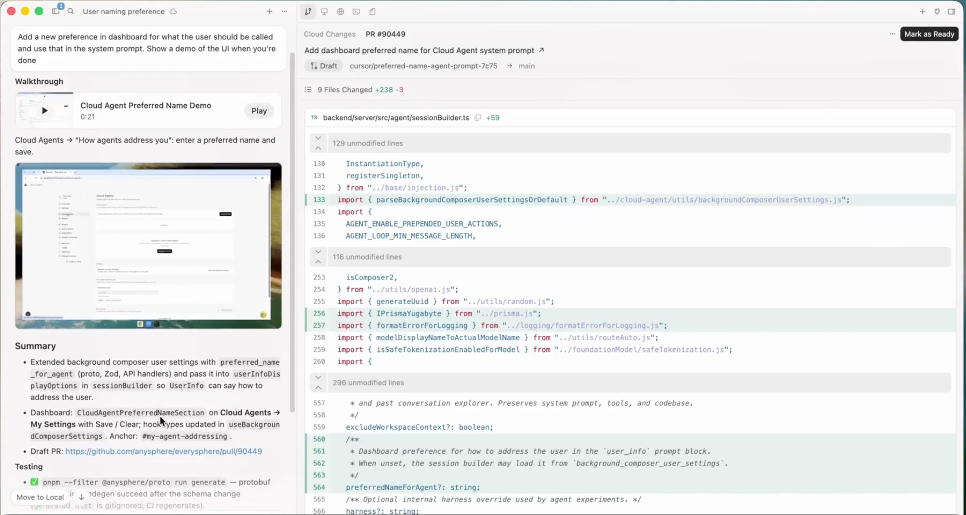966x515 pixels.
Task: Toggle the sidebar panel icon at top right
Action: 951,12
